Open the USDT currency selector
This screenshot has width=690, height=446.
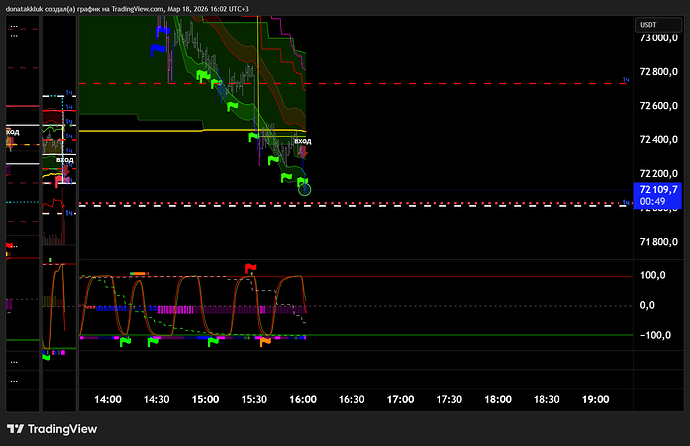coord(648,25)
